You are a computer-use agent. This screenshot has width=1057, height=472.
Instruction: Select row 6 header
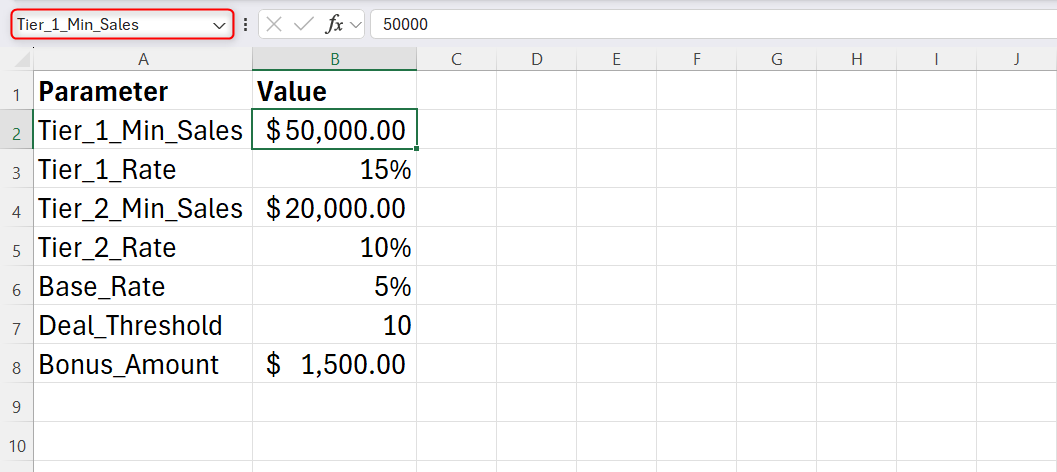click(x=17, y=287)
